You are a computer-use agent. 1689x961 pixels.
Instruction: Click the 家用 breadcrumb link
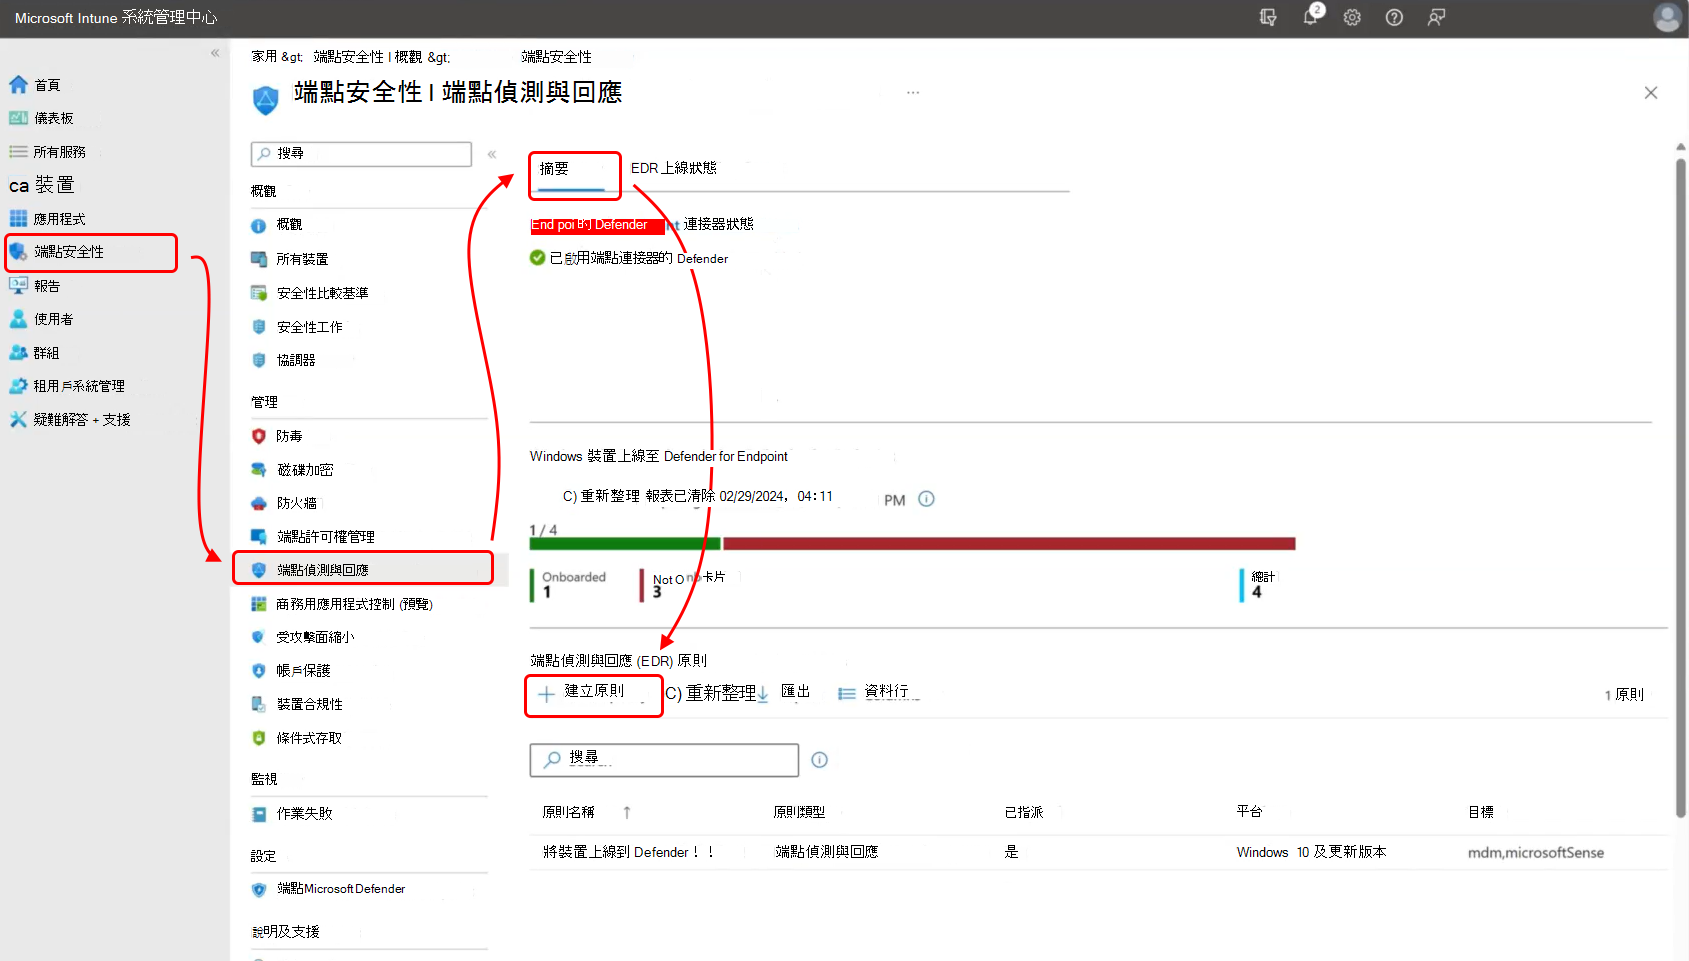(x=264, y=57)
